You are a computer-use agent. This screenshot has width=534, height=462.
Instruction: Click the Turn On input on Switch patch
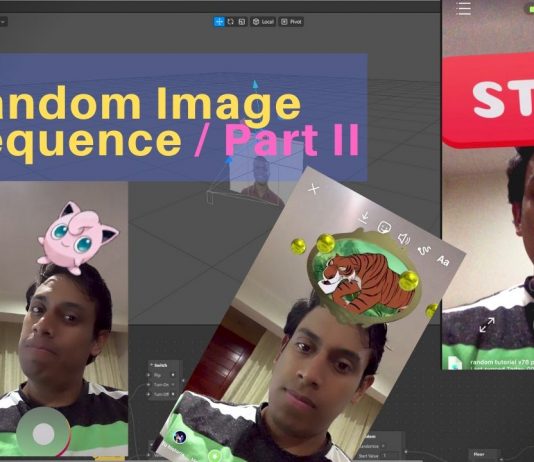point(148,384)
